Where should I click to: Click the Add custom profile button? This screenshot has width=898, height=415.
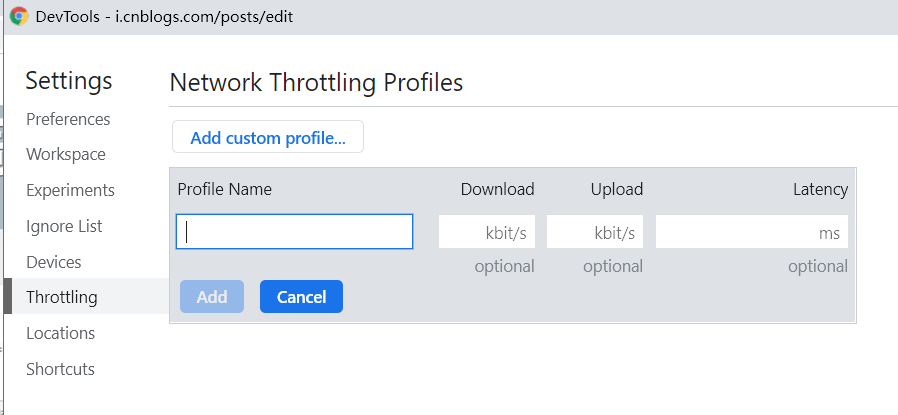pyautogui.click(x=268, y=138)
